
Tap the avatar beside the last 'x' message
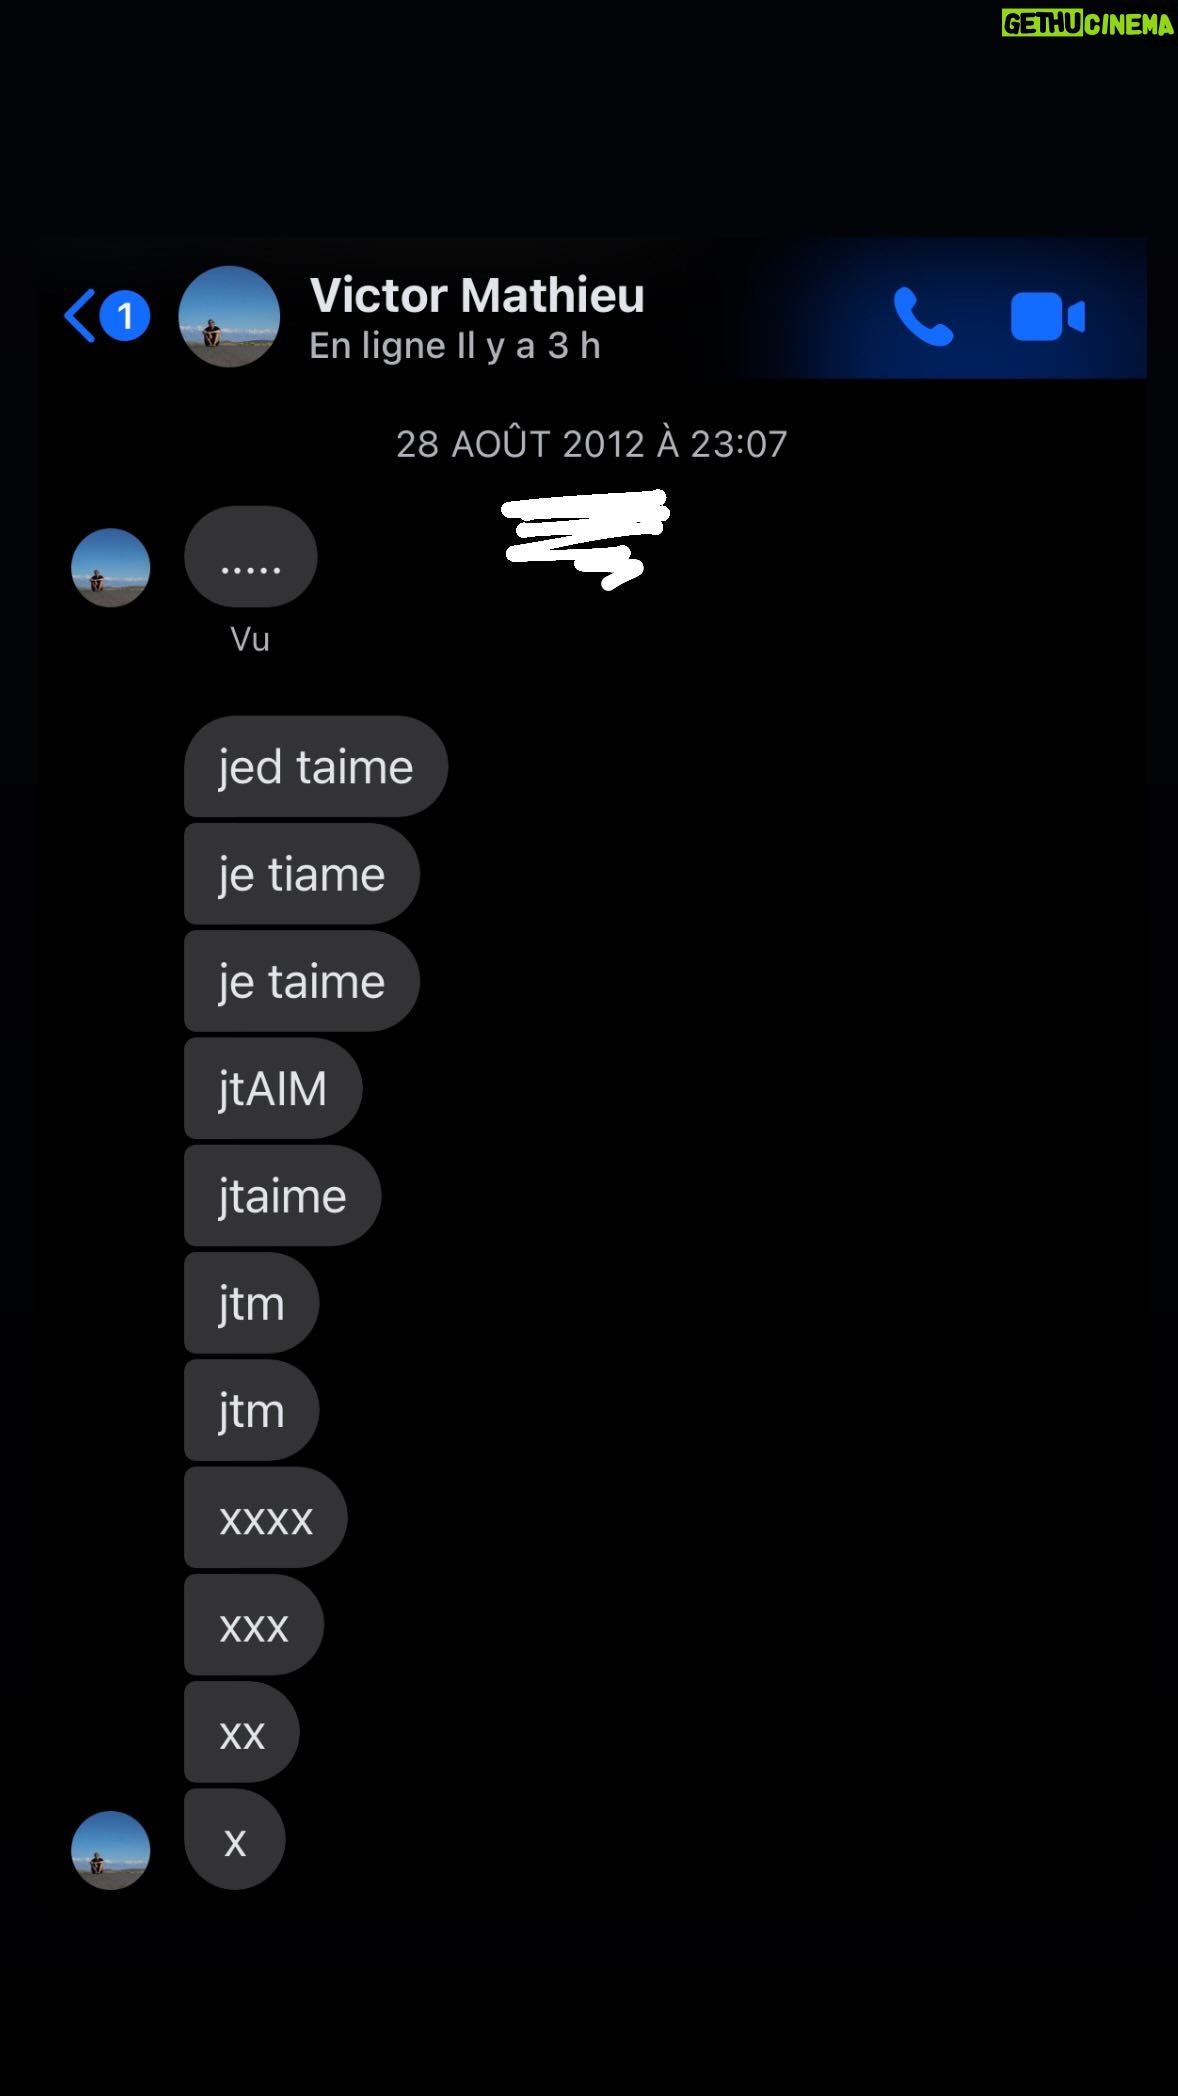tap(111, 1850)
